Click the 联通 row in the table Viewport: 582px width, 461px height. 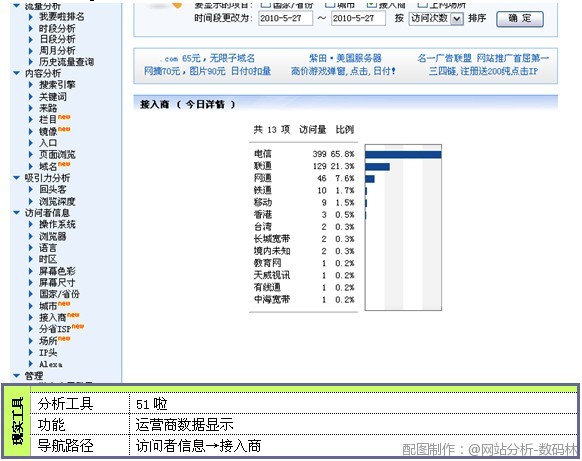pyautogui.click(x=304, y=166)
